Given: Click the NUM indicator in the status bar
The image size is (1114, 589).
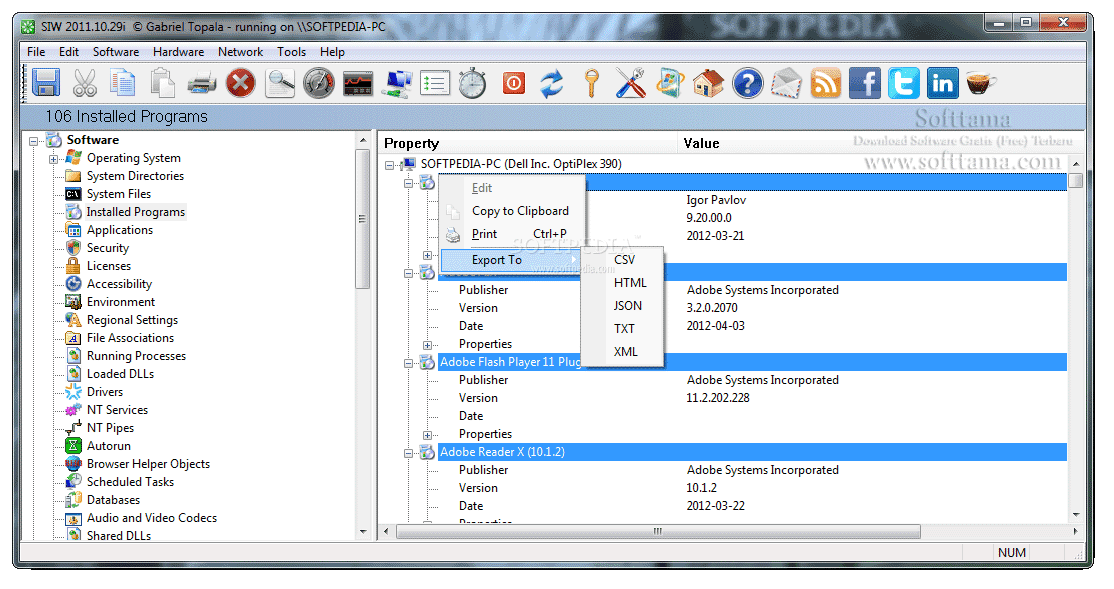Looking at the screenshot, I should tap(1011, 552).
